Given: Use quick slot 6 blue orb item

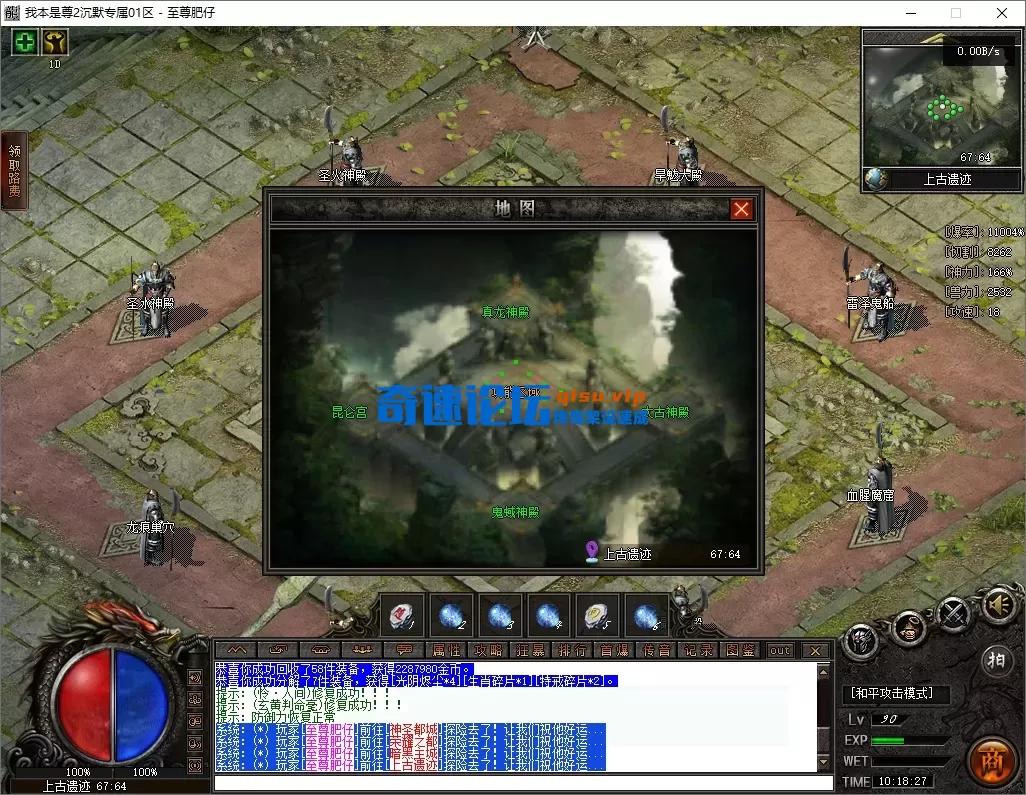Looking at the screenshot, I should (x=646, y=615).
